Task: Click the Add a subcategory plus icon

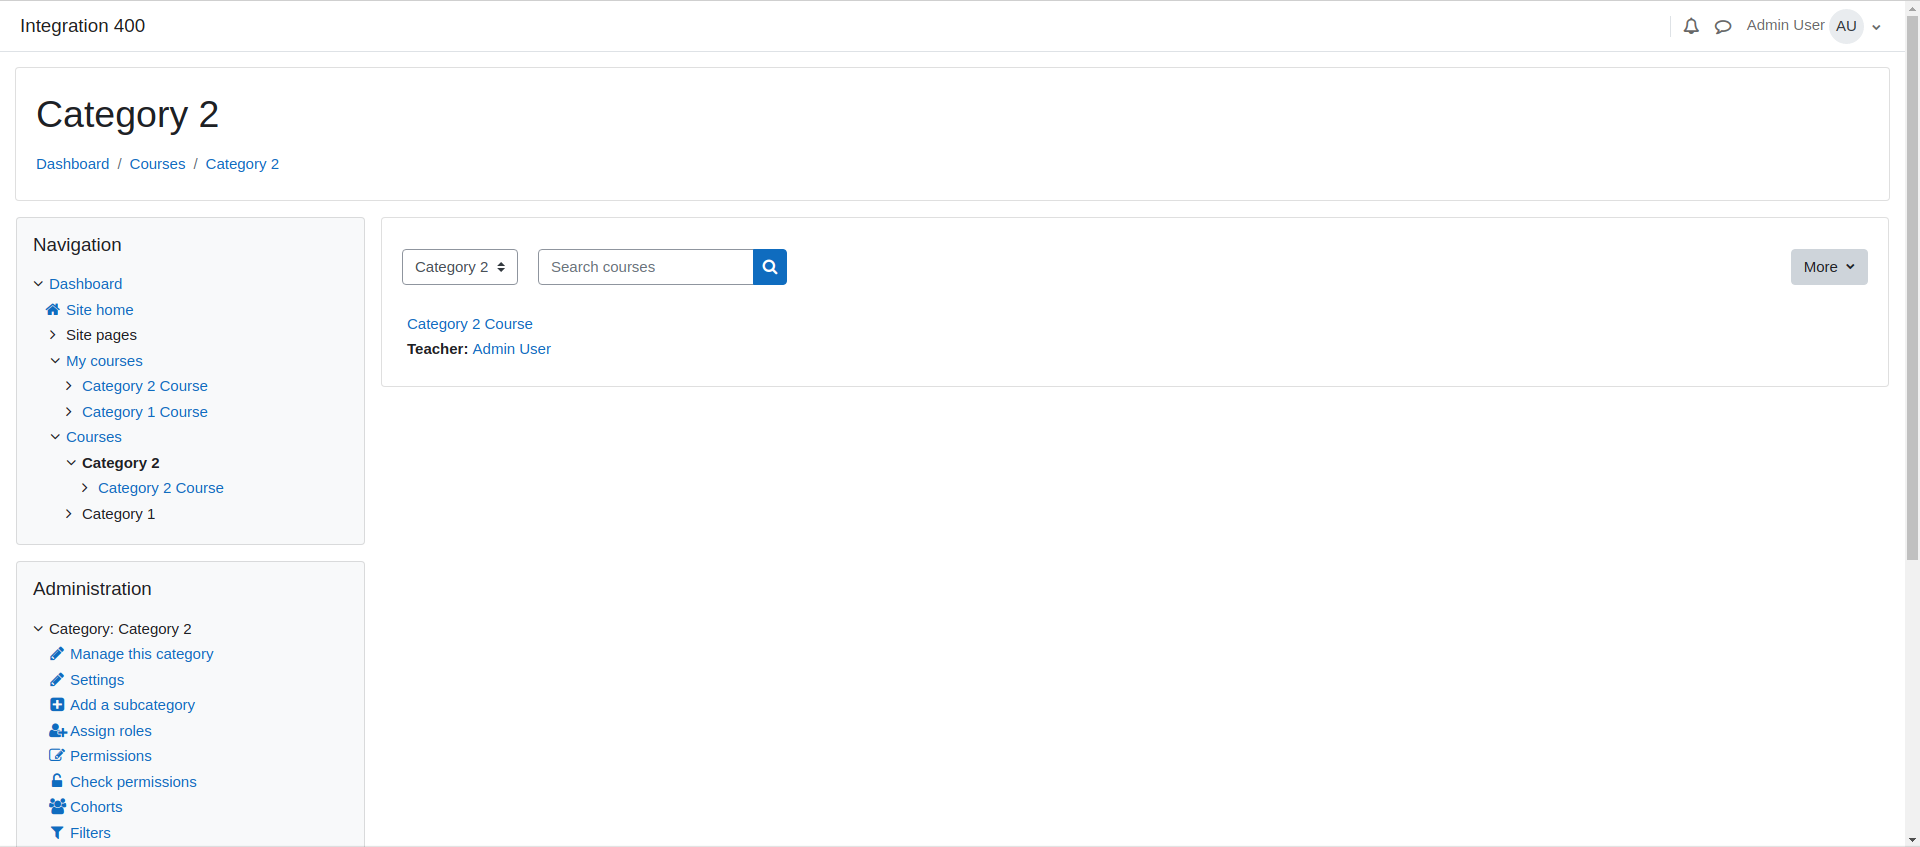Action: pos(57,705)
